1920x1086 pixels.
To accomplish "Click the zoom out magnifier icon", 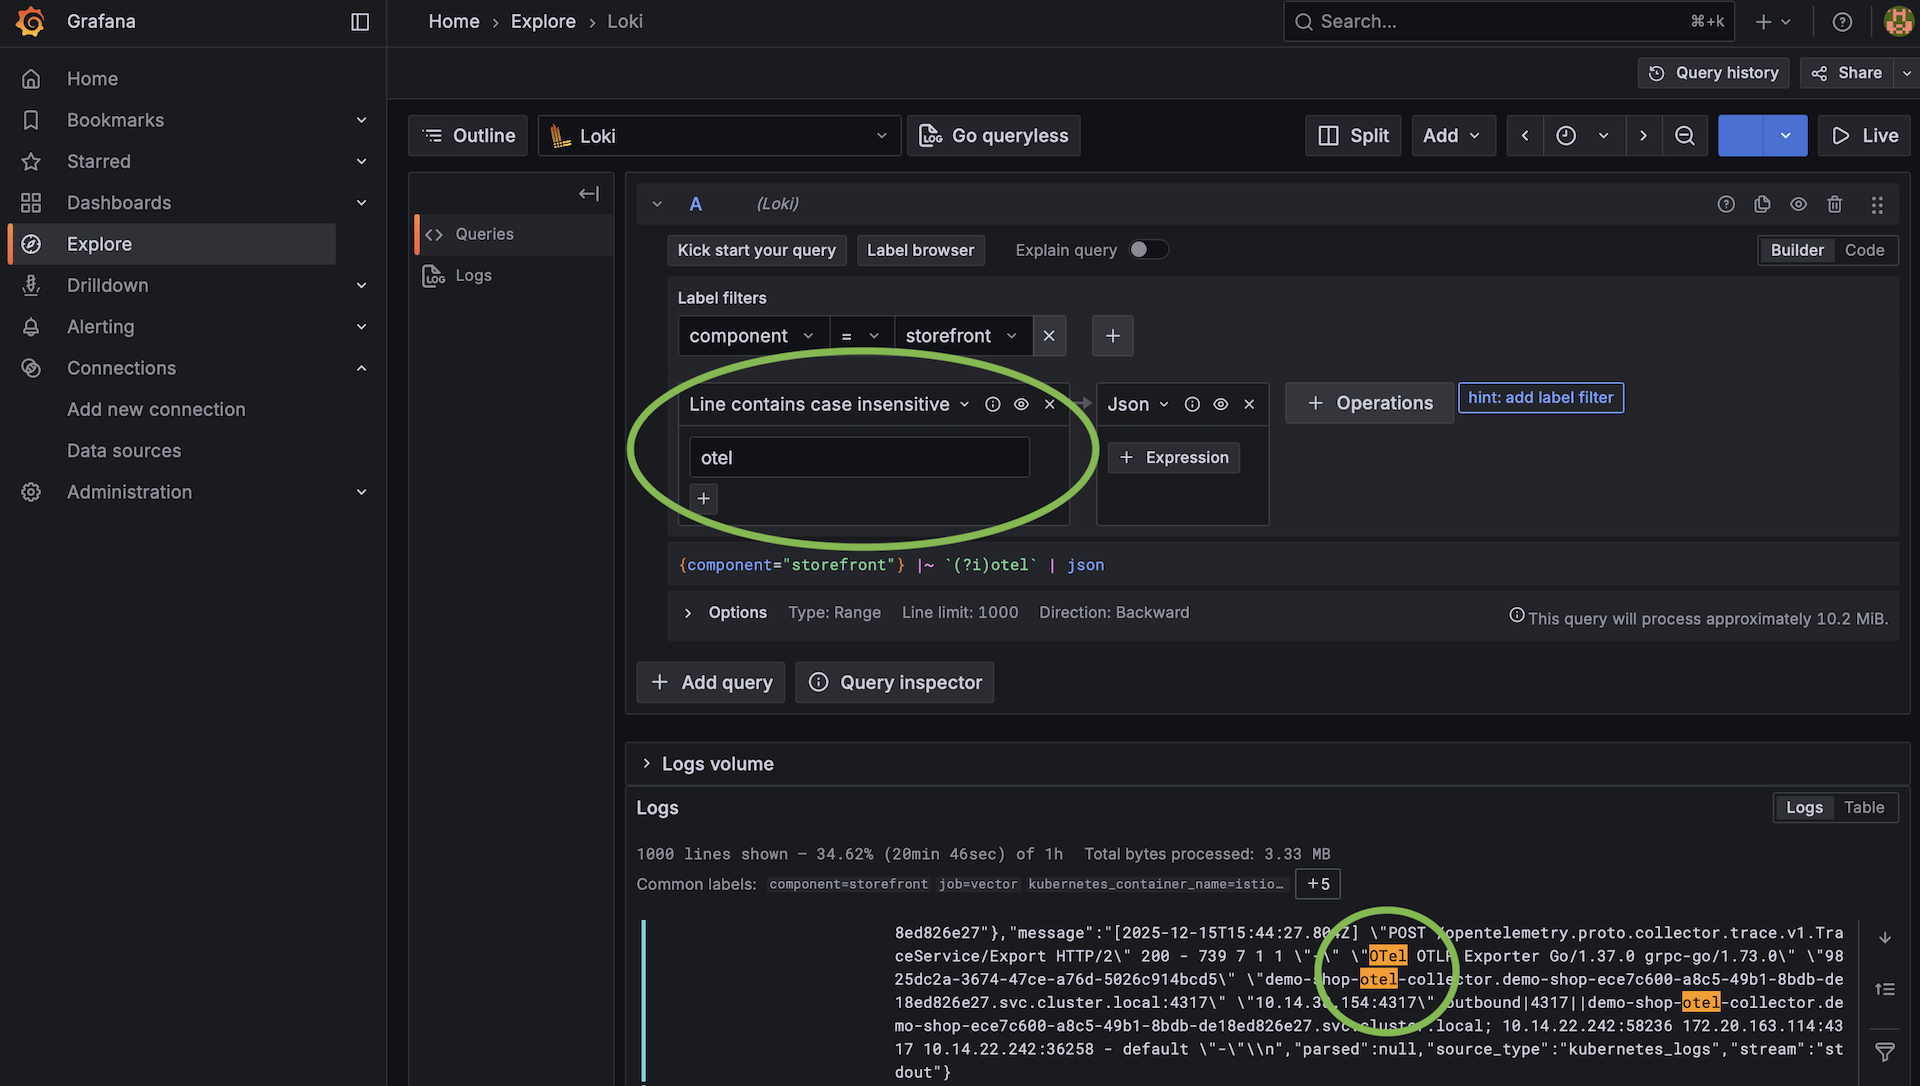I will (x=1685, y=135).
